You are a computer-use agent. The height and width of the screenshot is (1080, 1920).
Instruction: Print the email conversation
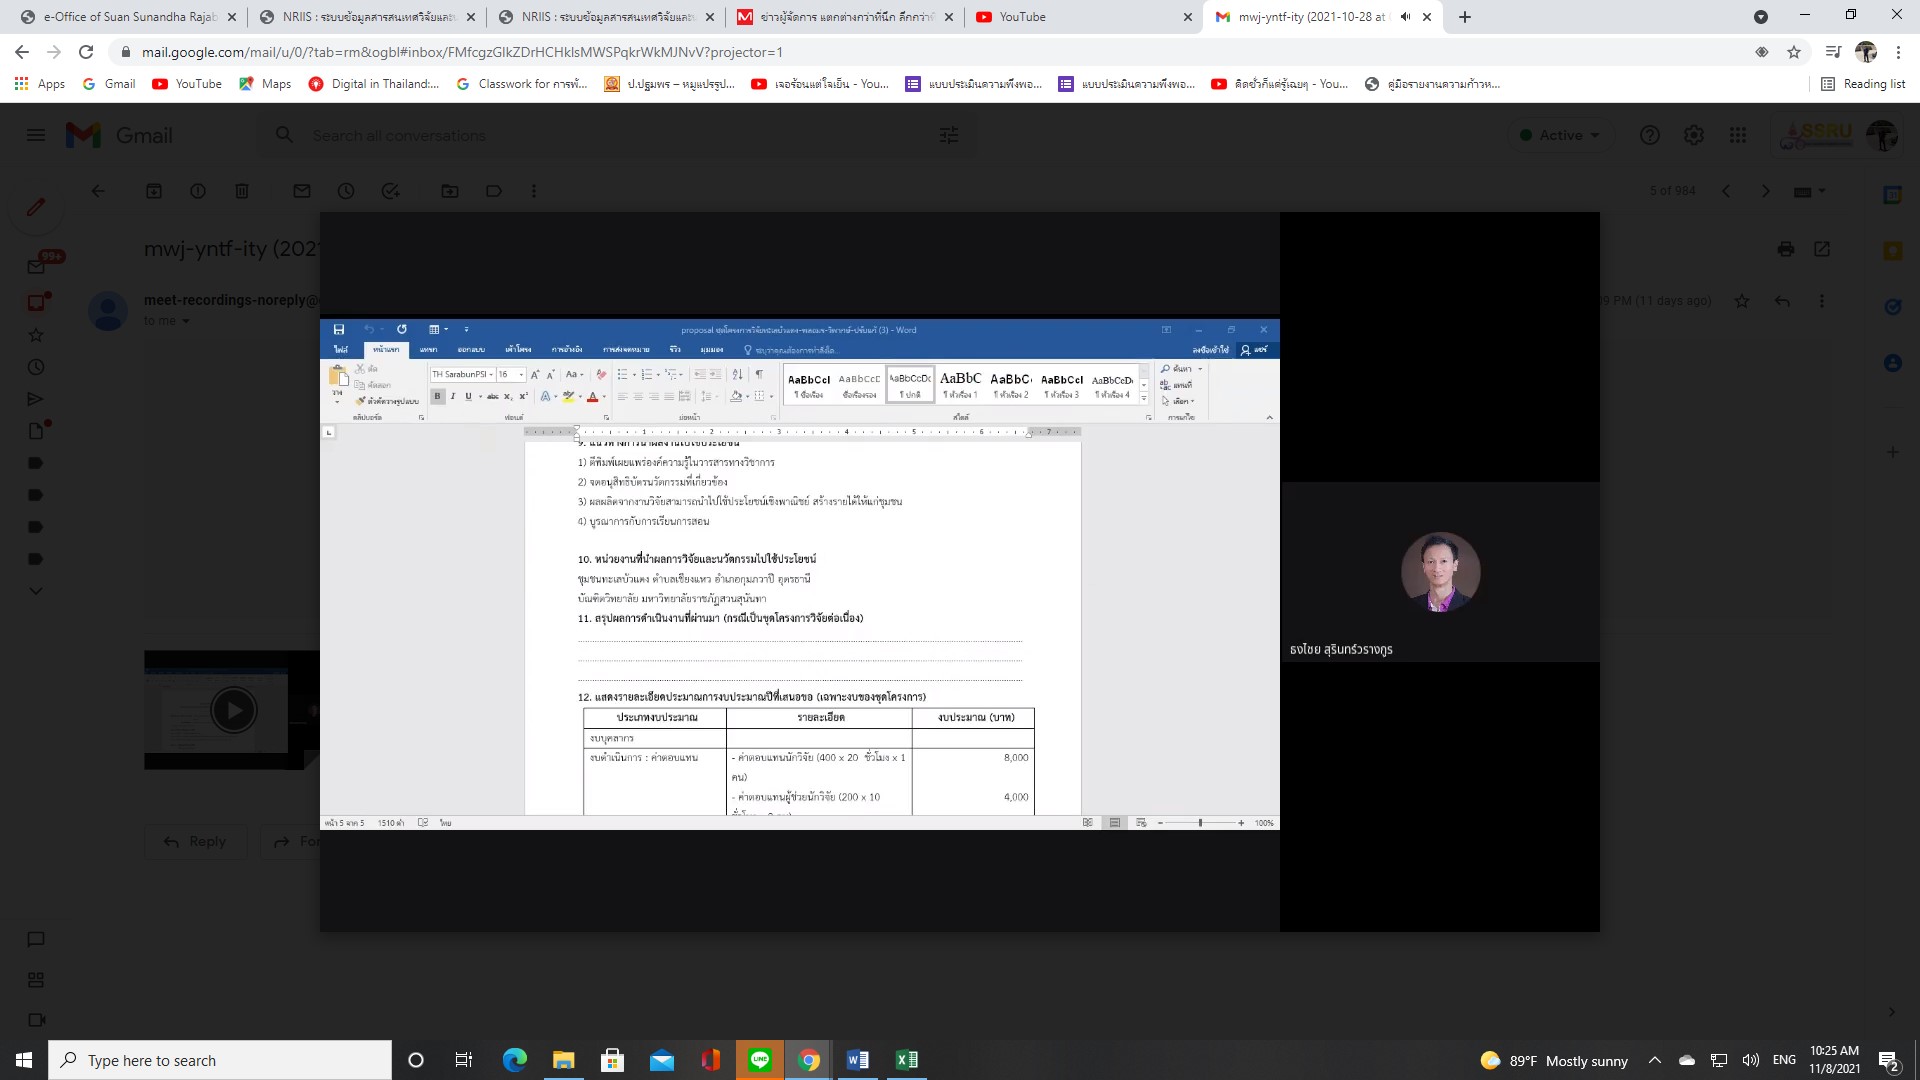[1786, 249]
